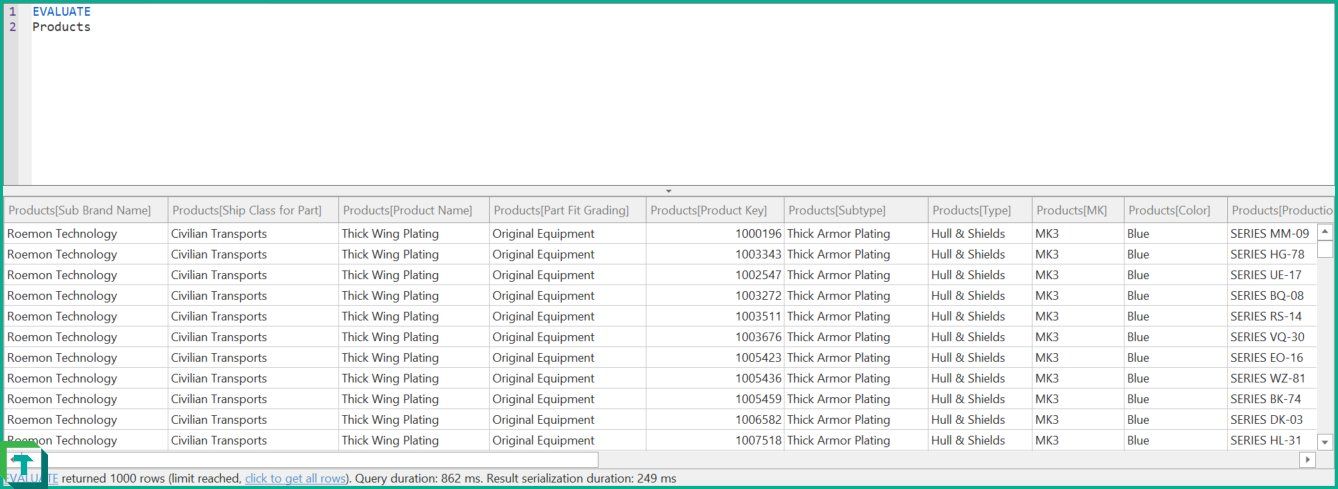Click the SERIES RS-14 cell
1338x489 pixels.
click(1272, 316)
